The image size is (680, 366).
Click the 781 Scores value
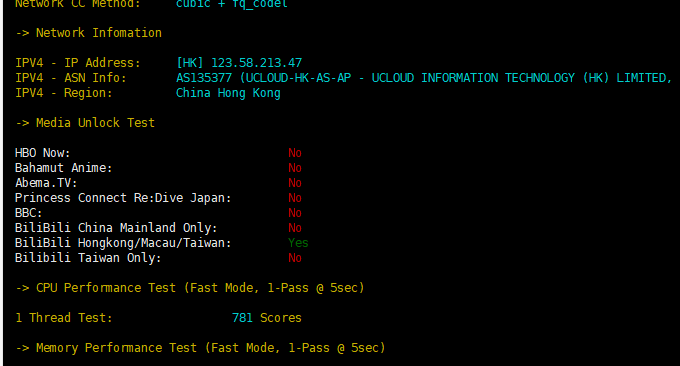click(x=267, y=318)
